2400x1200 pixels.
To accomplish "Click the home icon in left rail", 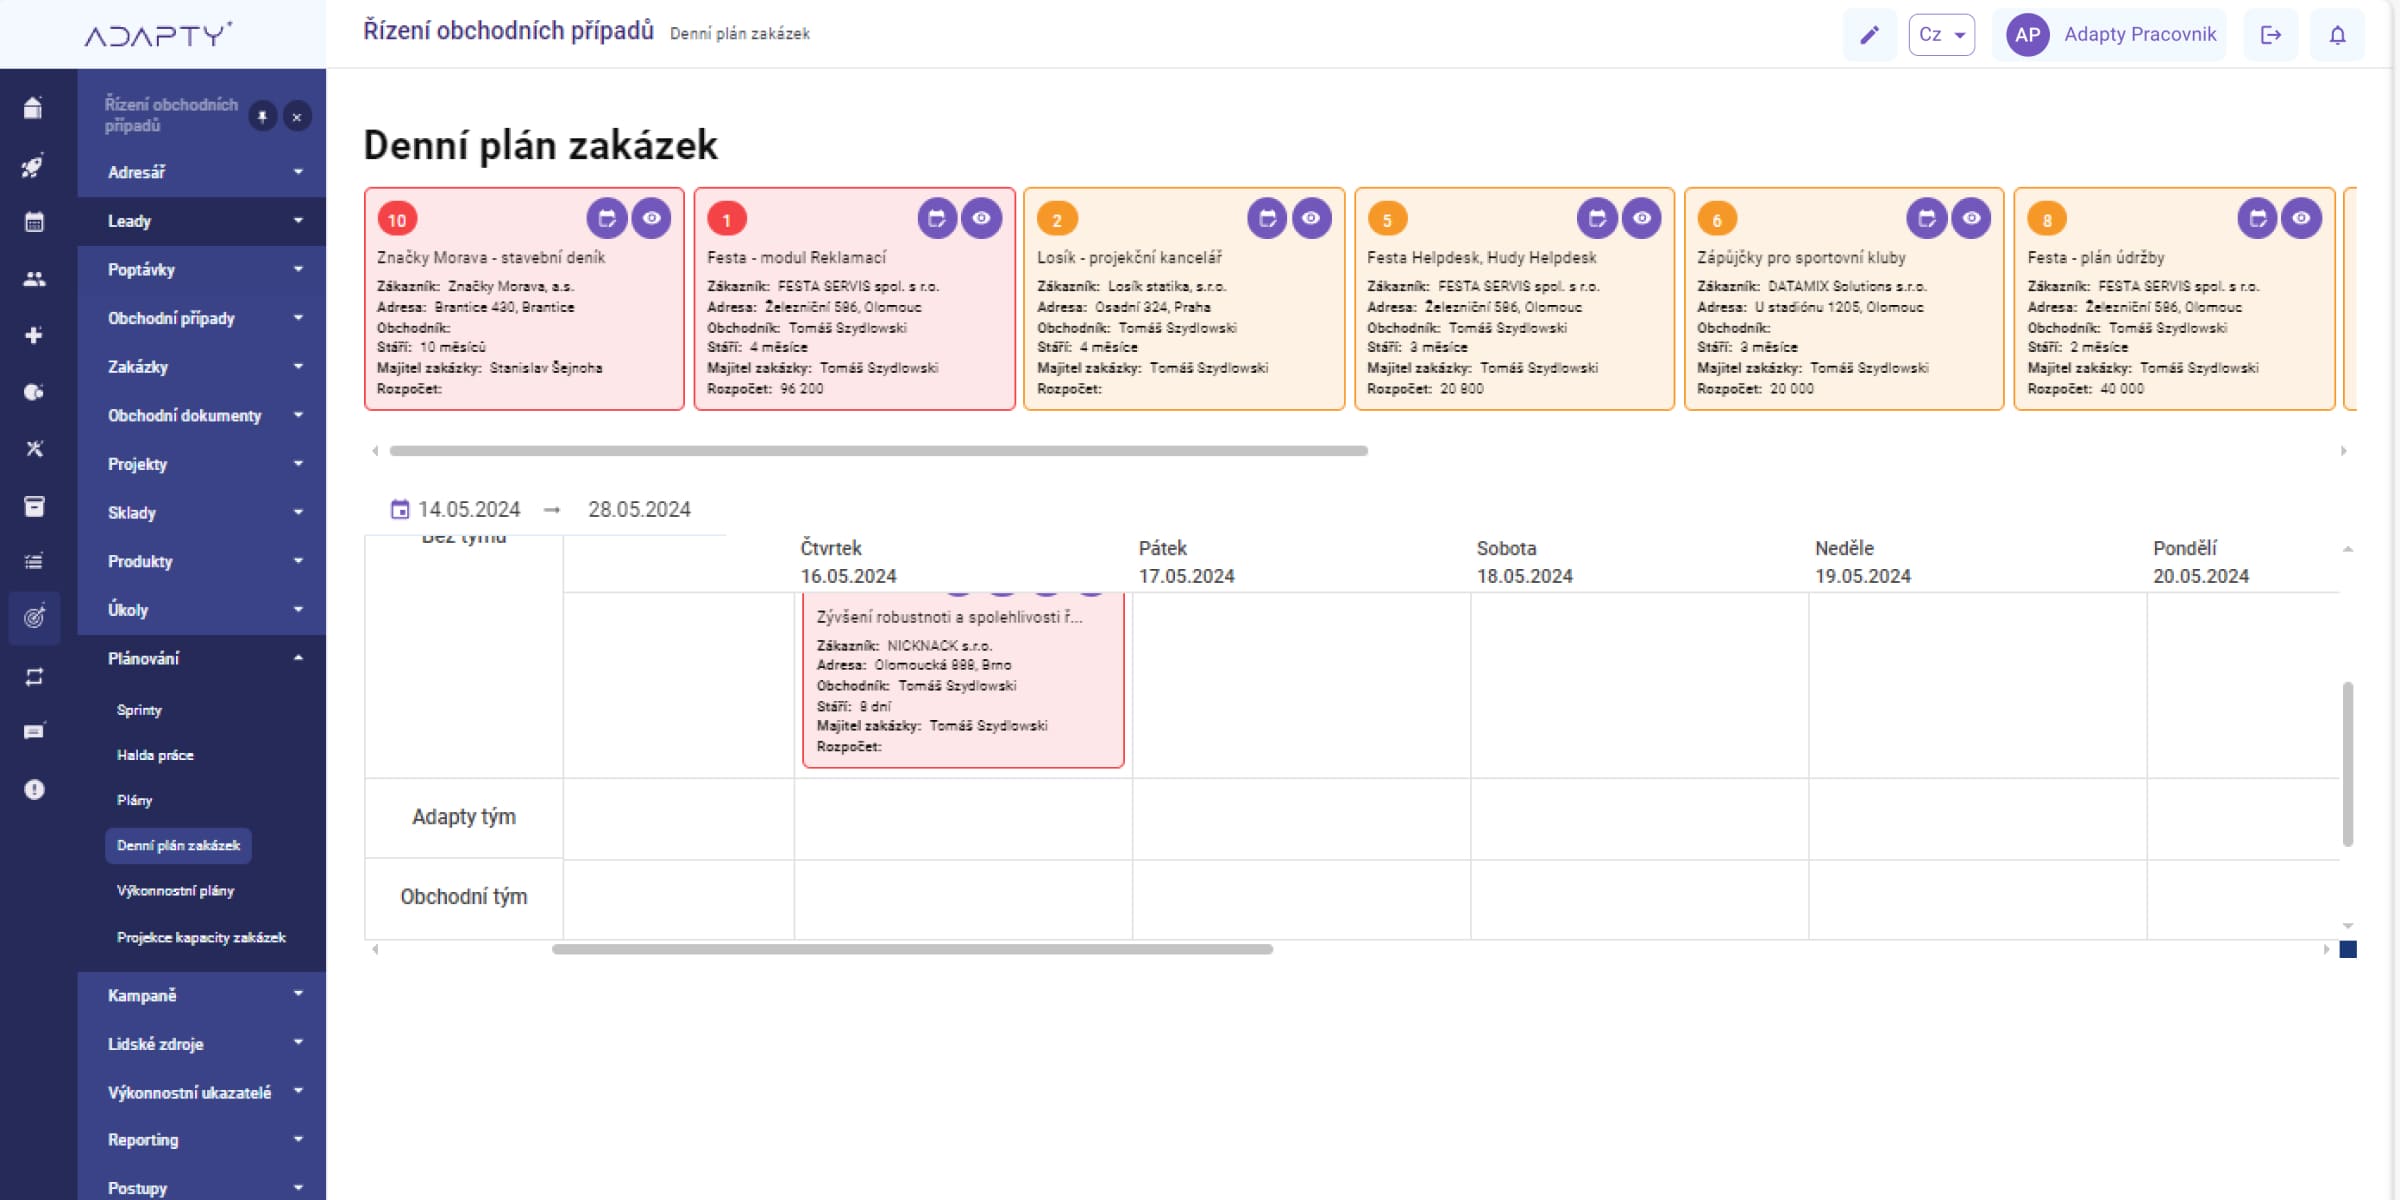I will click(33, 108).
